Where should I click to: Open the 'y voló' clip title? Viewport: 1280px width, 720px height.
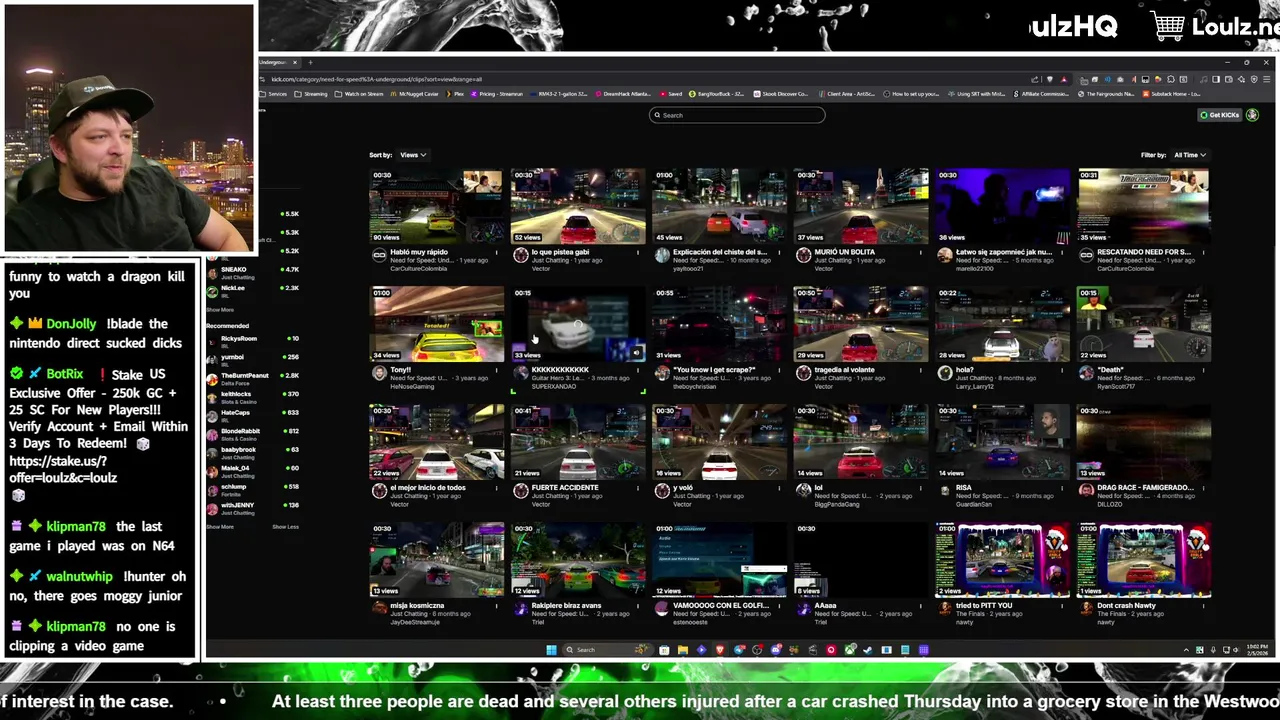click(x=682, y=488)
